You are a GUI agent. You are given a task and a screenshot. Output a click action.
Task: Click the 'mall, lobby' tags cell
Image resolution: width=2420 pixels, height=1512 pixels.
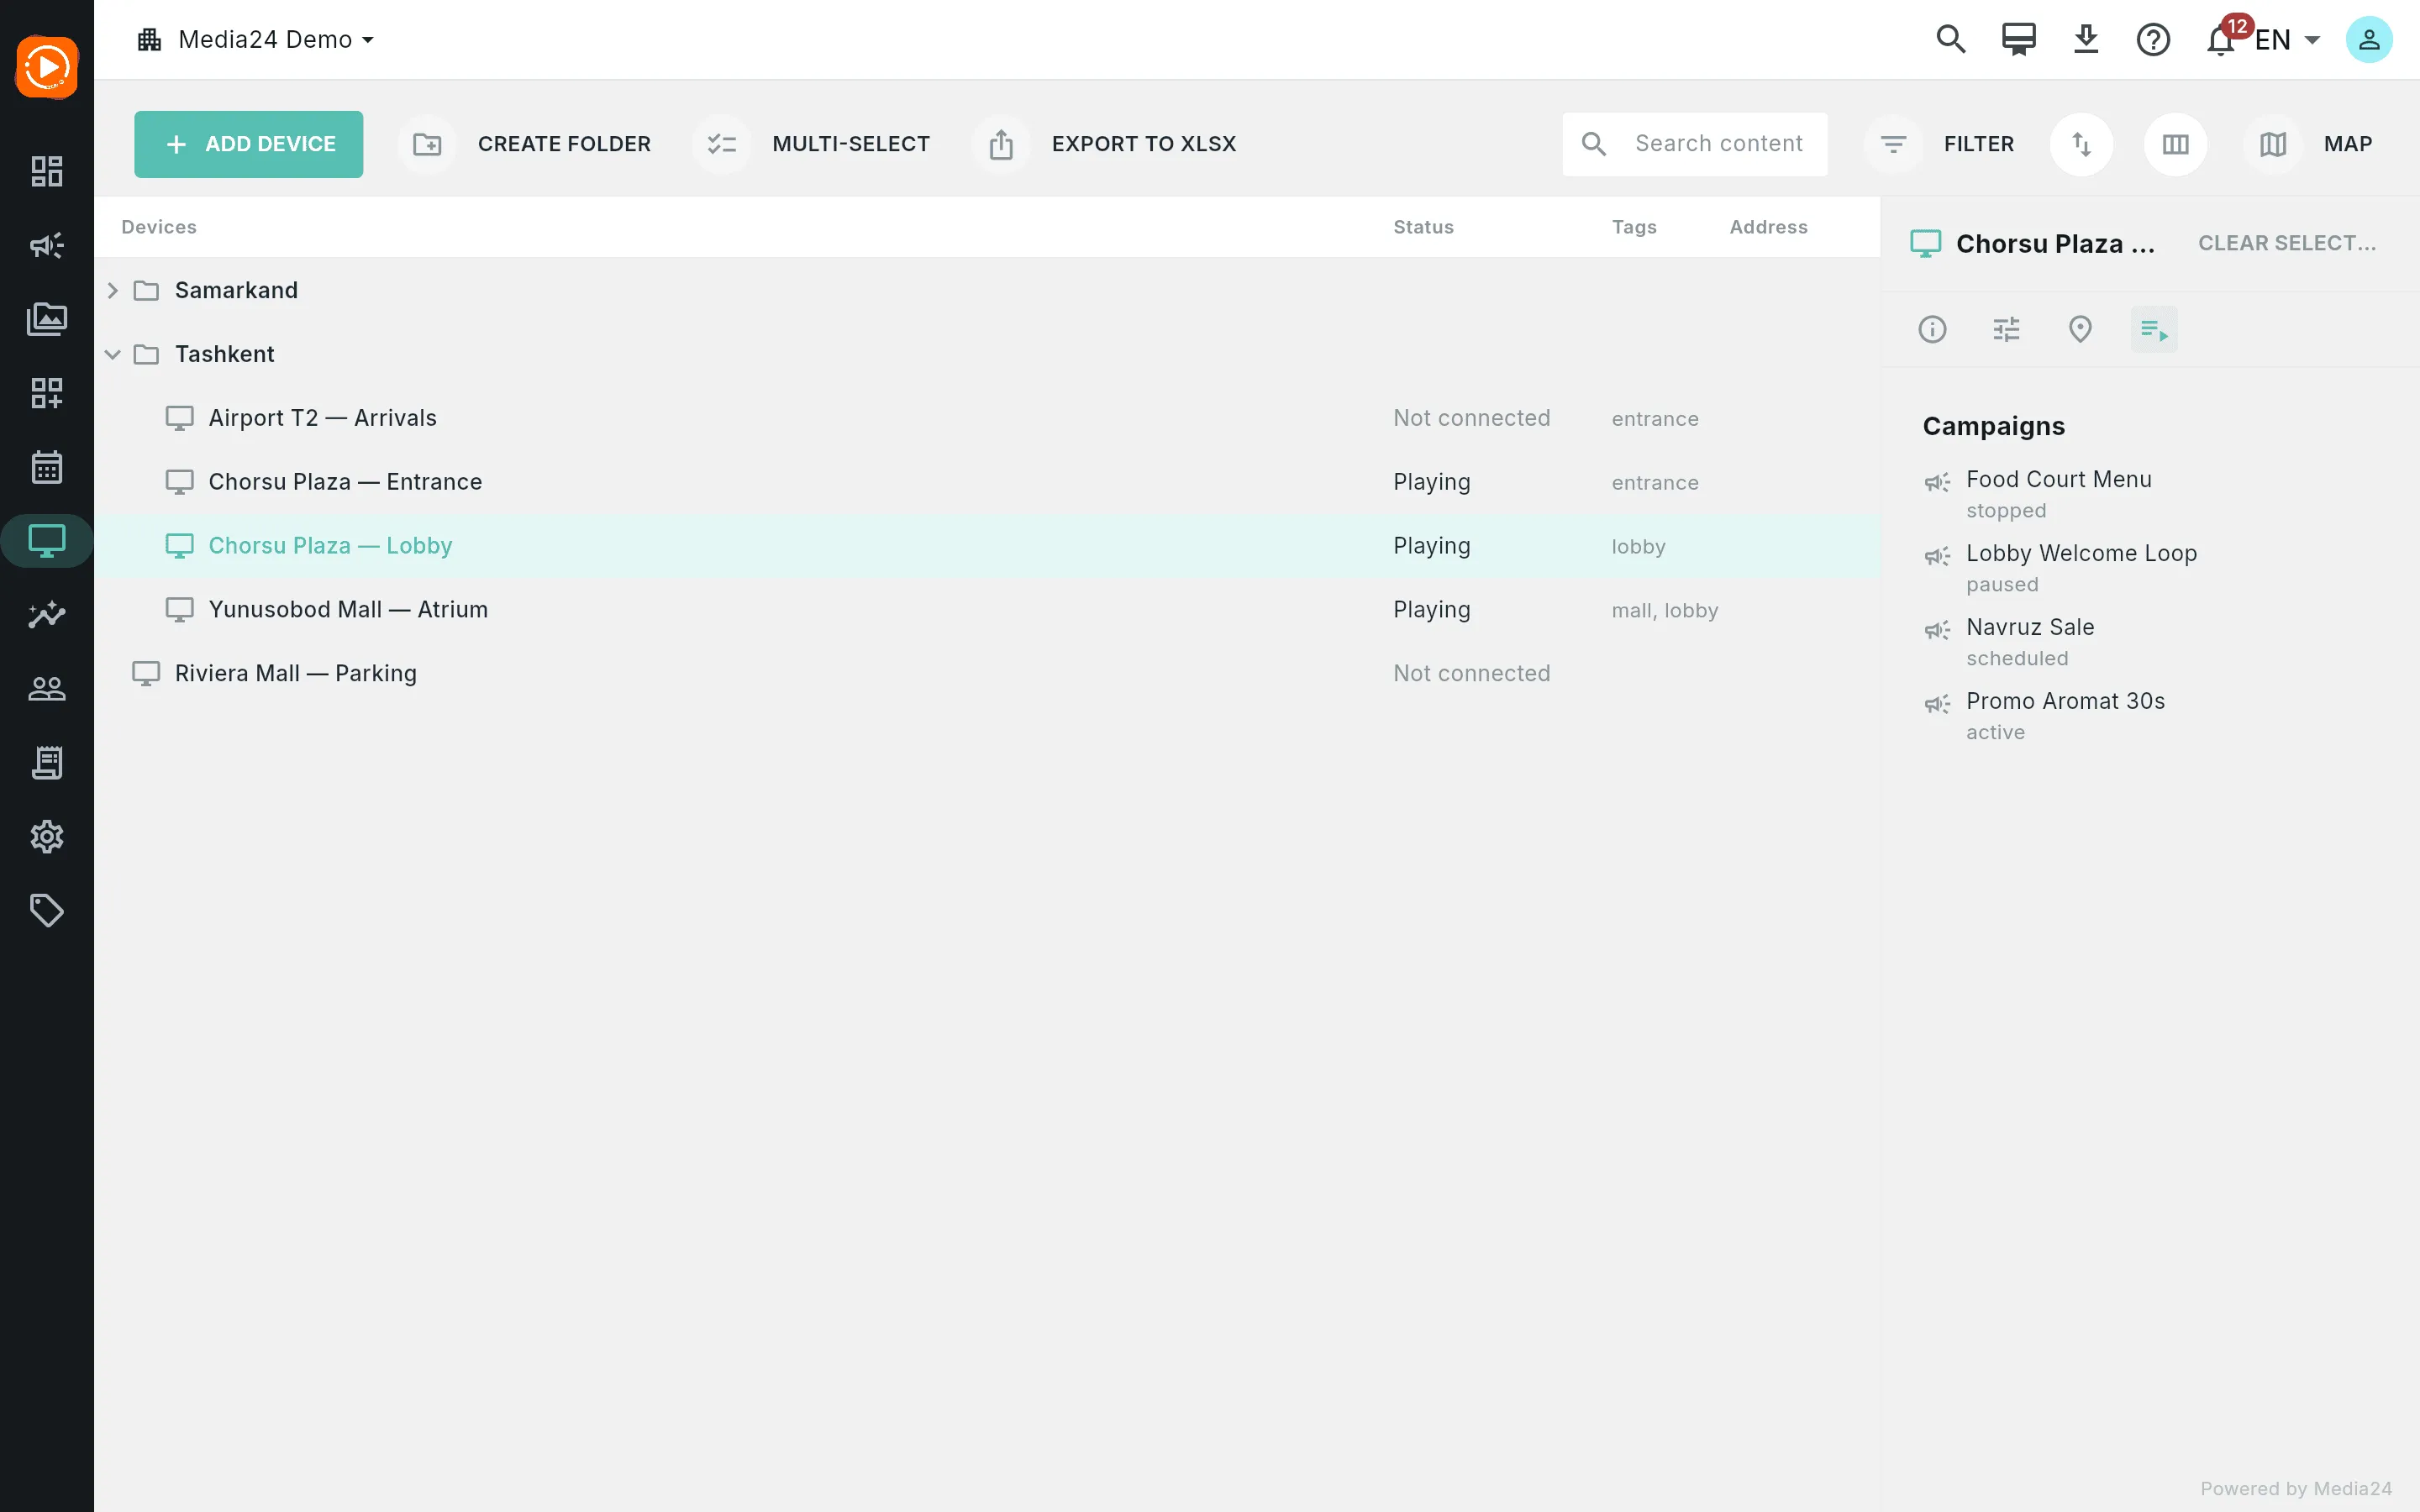coord(1665,610)
